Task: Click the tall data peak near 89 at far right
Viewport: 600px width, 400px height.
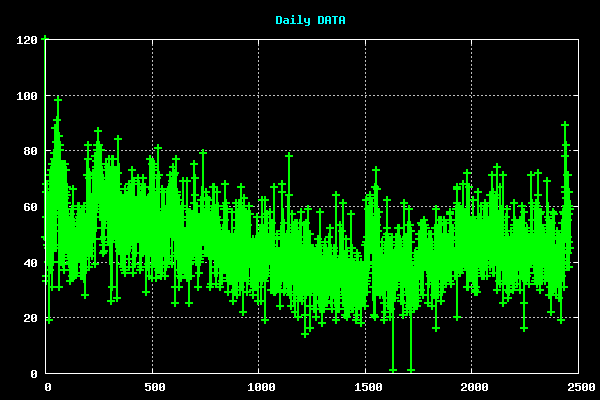Action: (x=564, y=125)
